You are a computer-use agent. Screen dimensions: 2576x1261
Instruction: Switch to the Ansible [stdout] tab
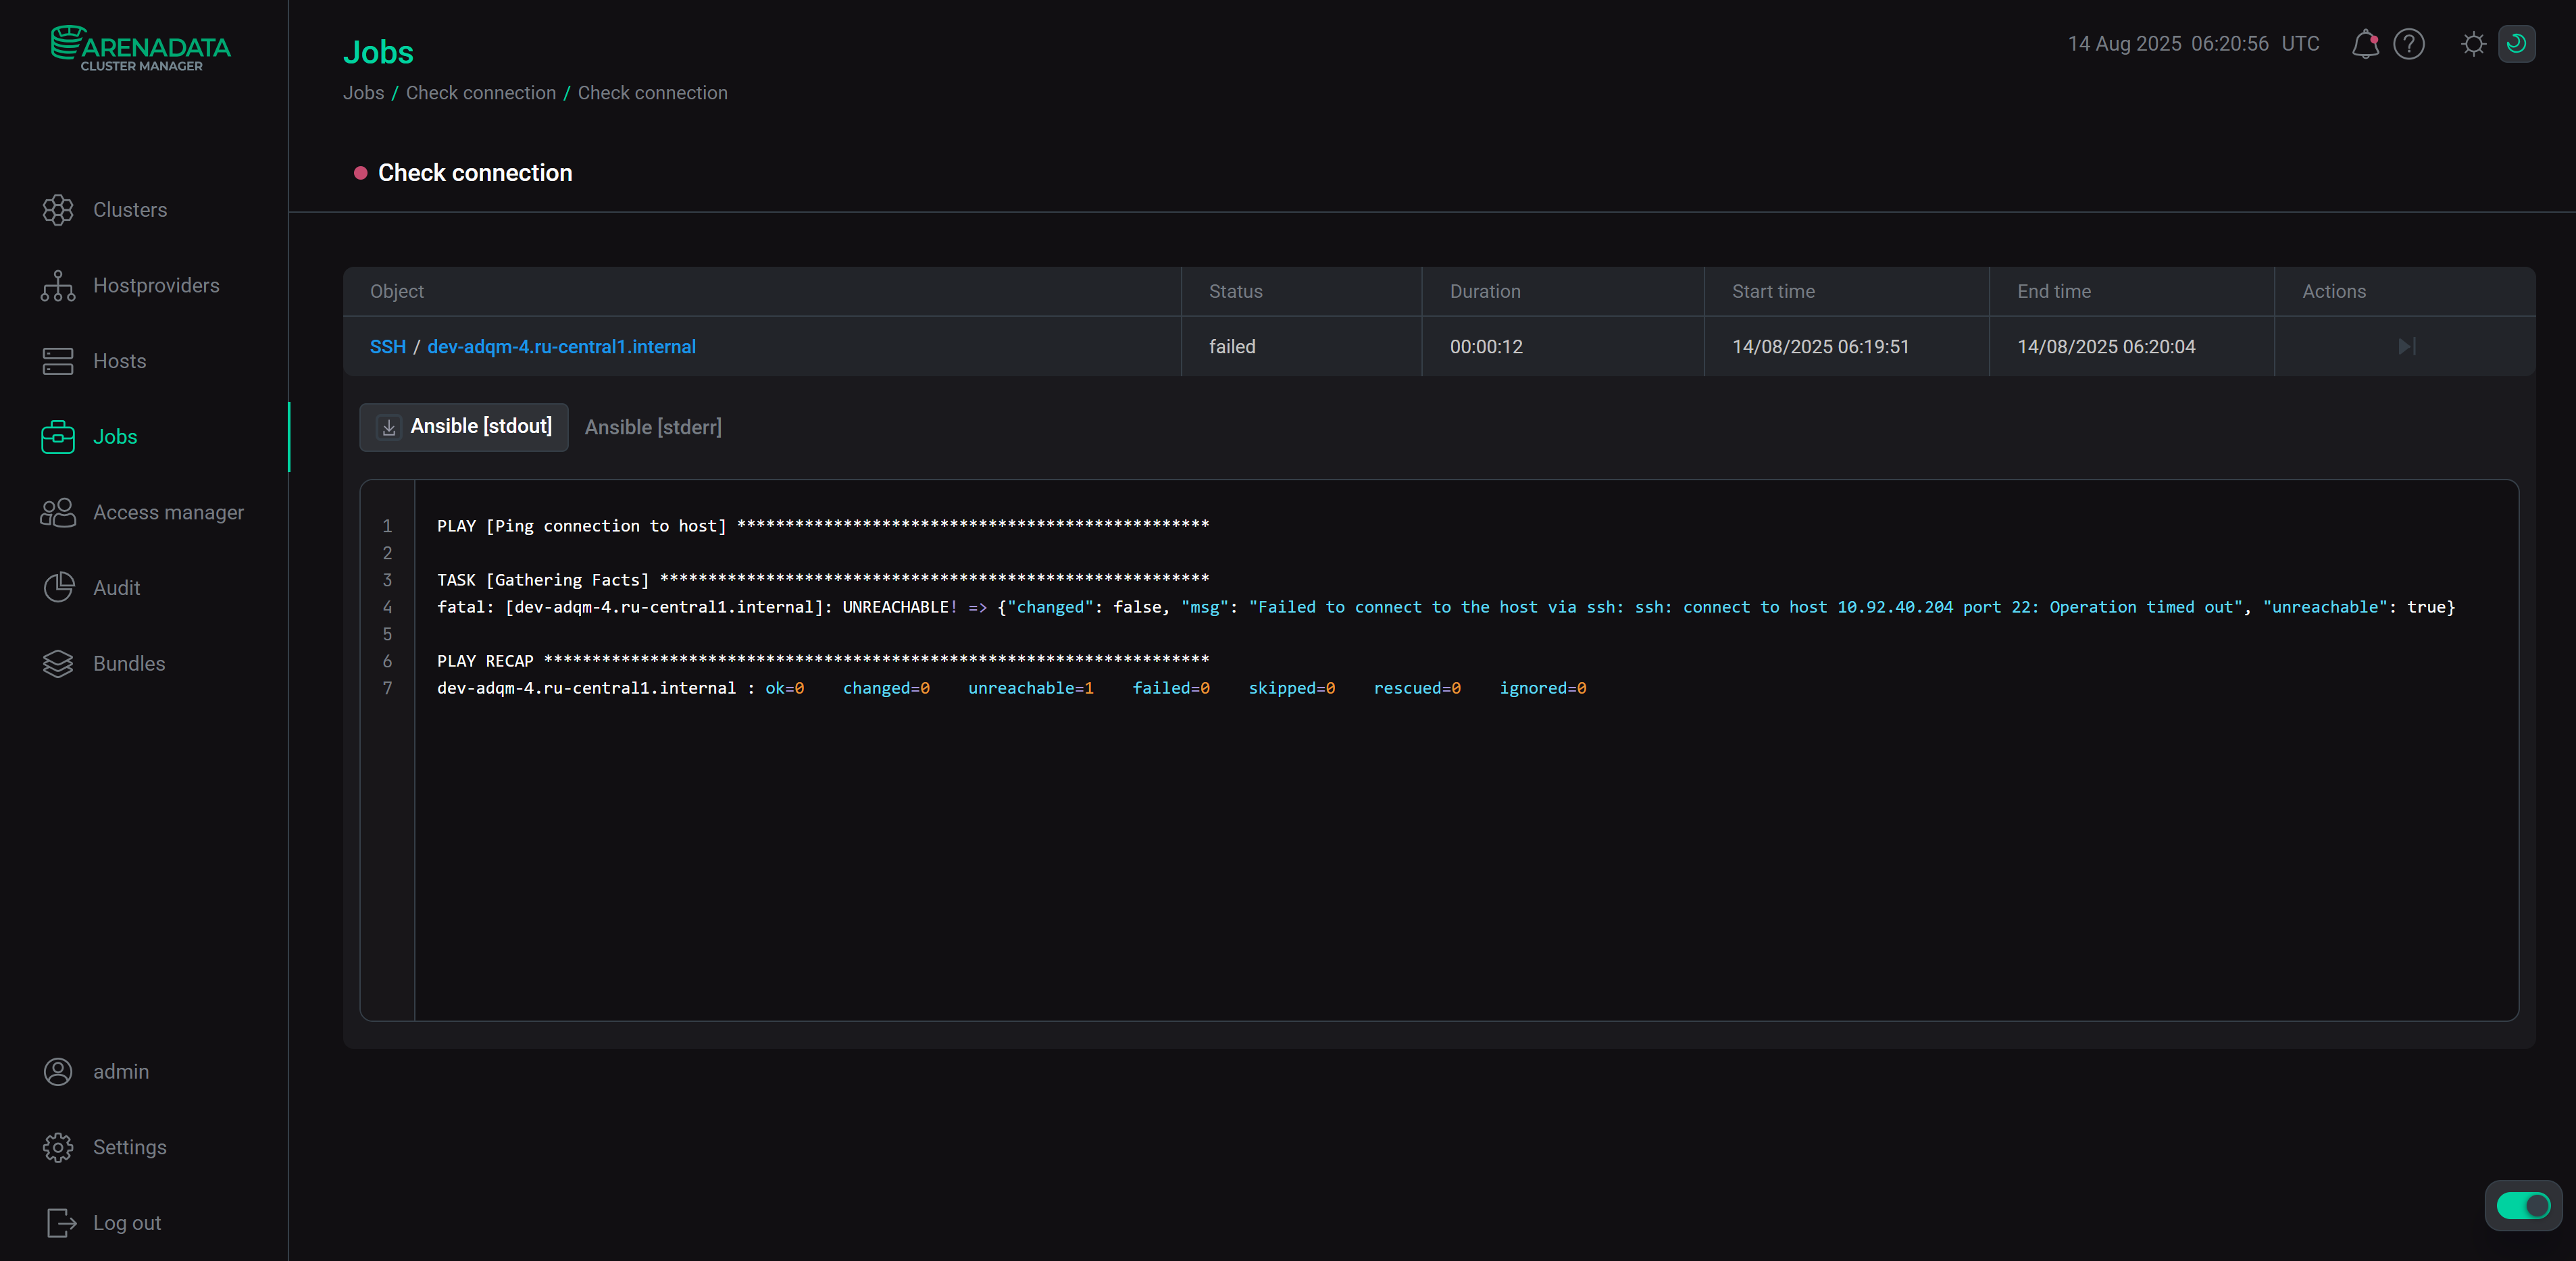click(464, 427)
